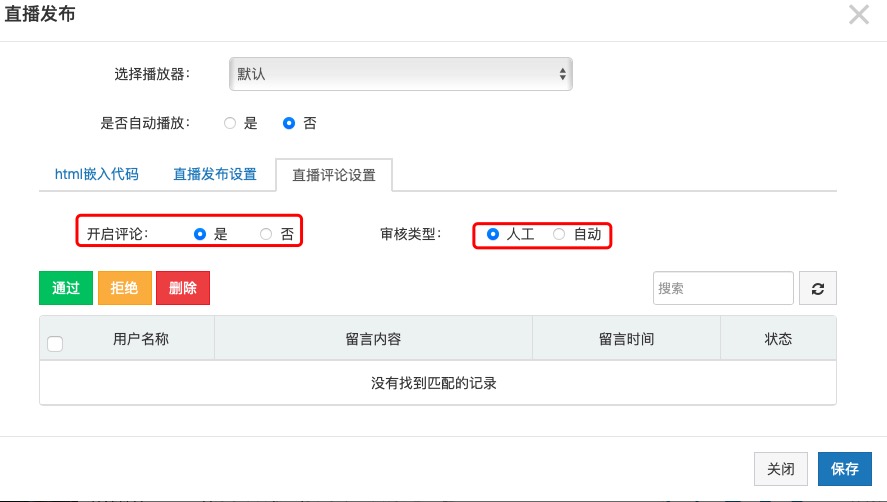Image resolution: width=887 pixels, height=502 pixels.
Task: Click the 留言时间 column header
Action: click(626, 339)
